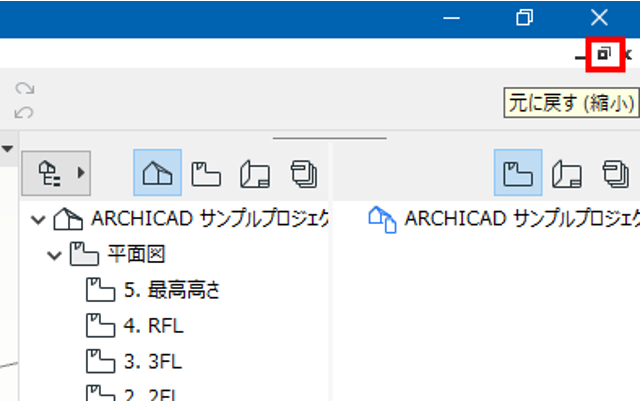Select ARCHICAD サンプルプロジェクト item in right pane

tap(522, 219)
